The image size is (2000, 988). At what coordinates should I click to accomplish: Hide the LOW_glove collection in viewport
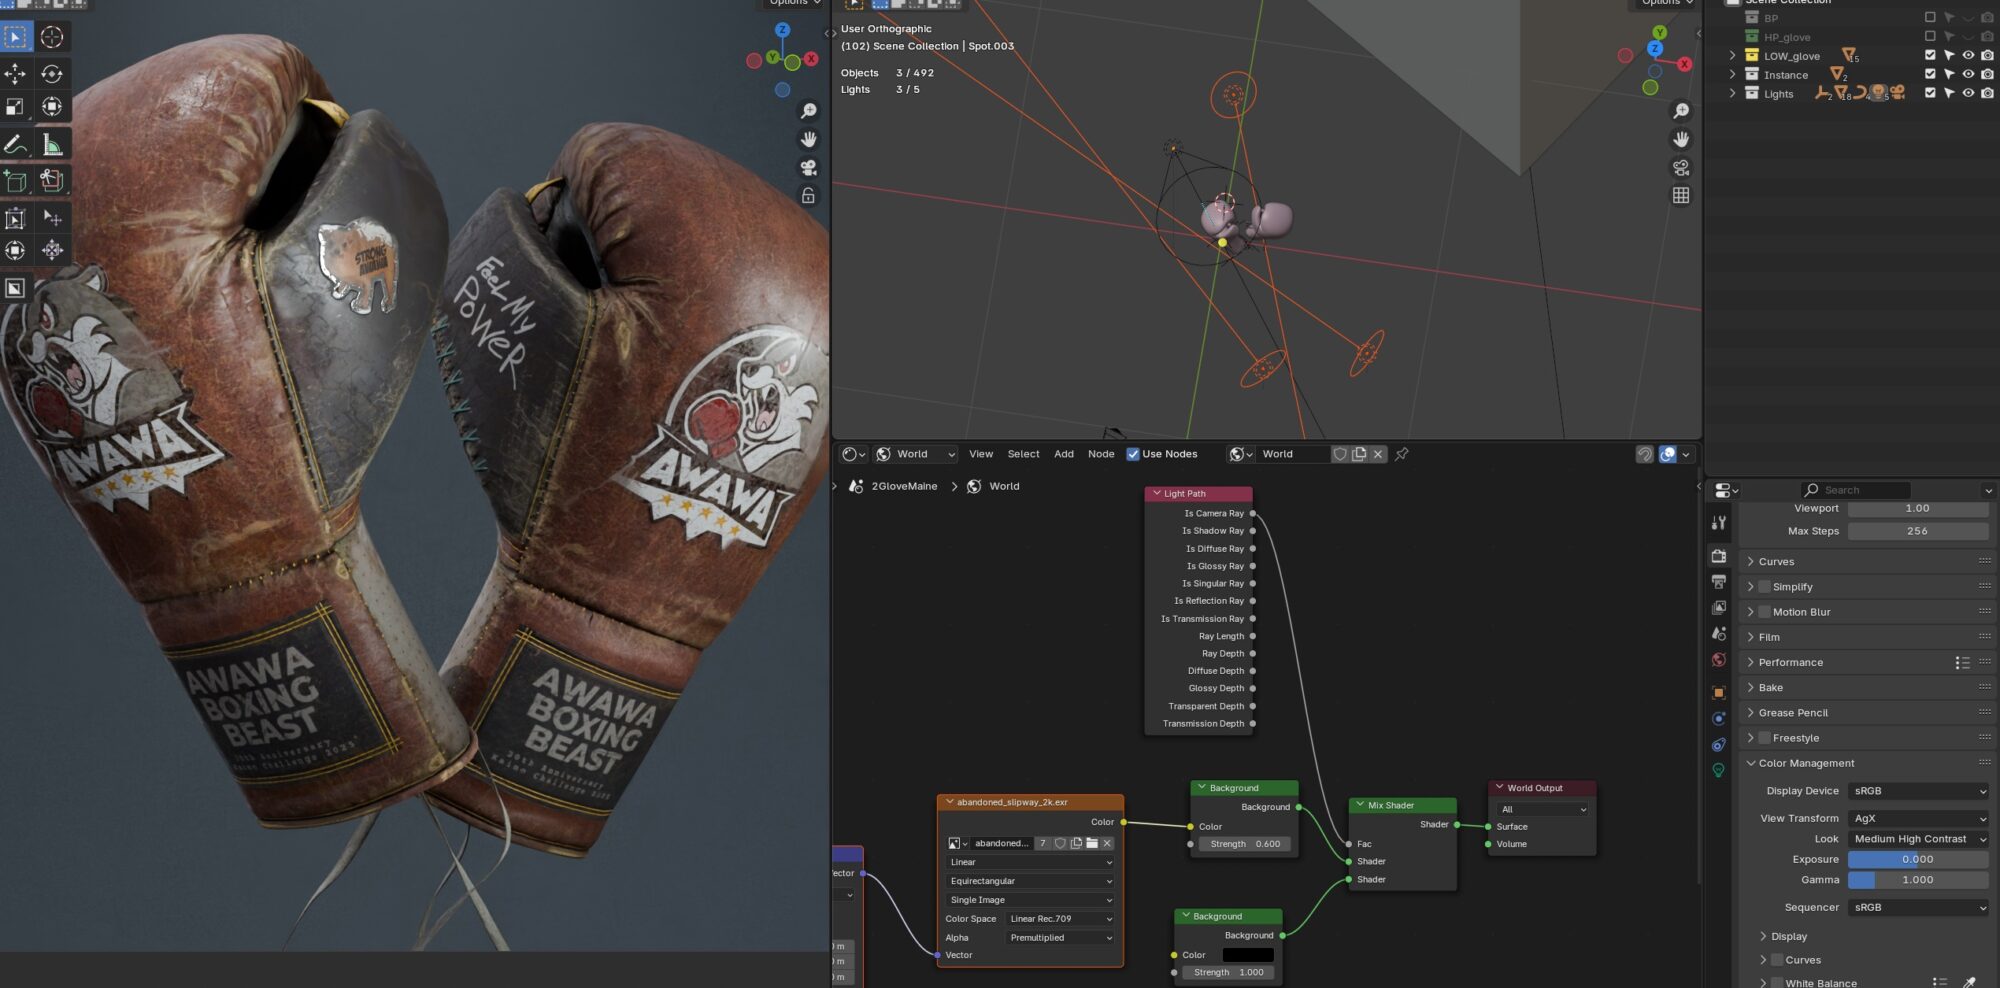[x=1968, y=56]
